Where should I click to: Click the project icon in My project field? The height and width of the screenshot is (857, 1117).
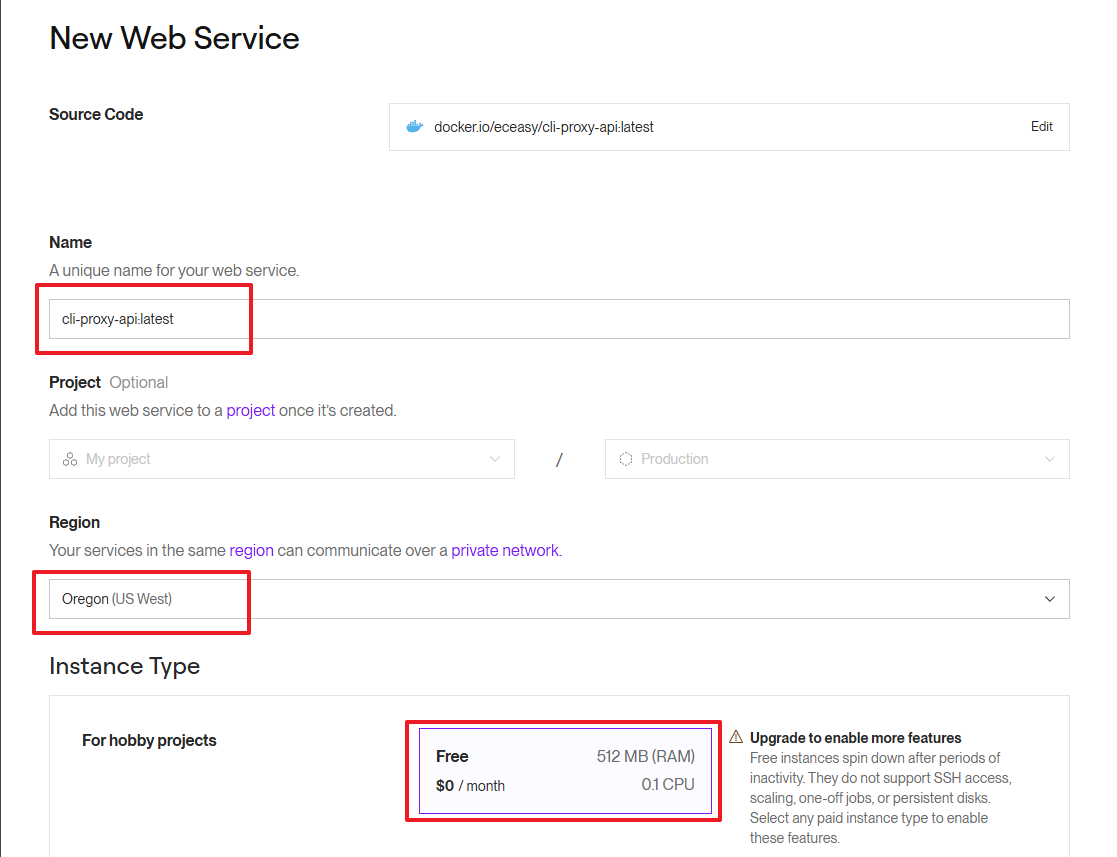[x=70, y=459]
